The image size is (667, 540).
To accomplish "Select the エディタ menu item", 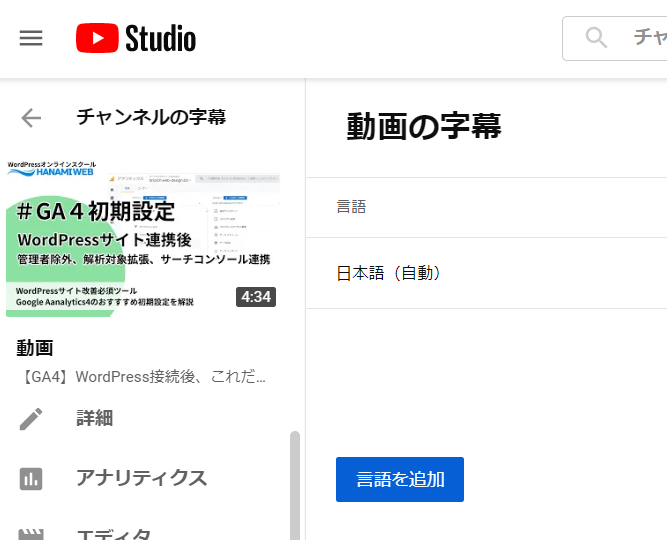I will point(114,533).
